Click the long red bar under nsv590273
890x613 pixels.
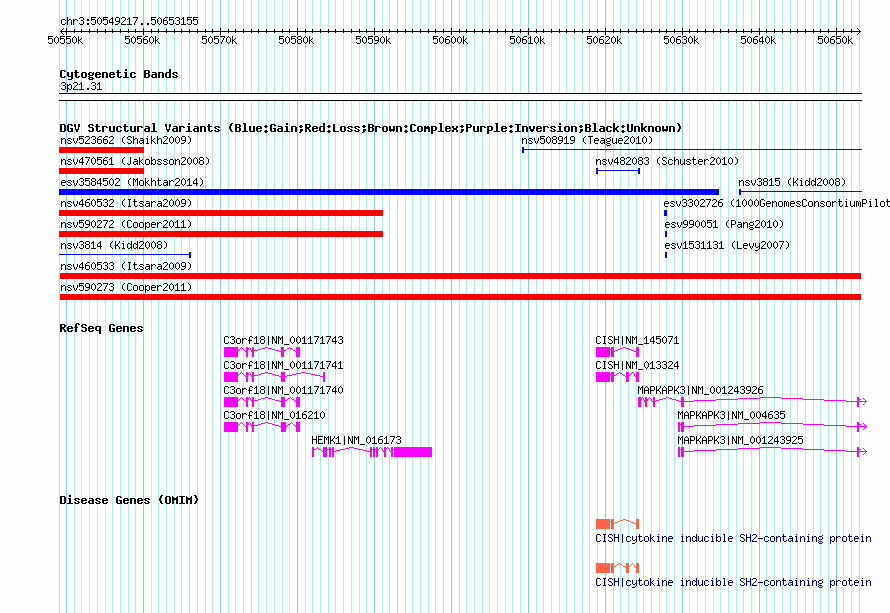click(x=460, y=297)
